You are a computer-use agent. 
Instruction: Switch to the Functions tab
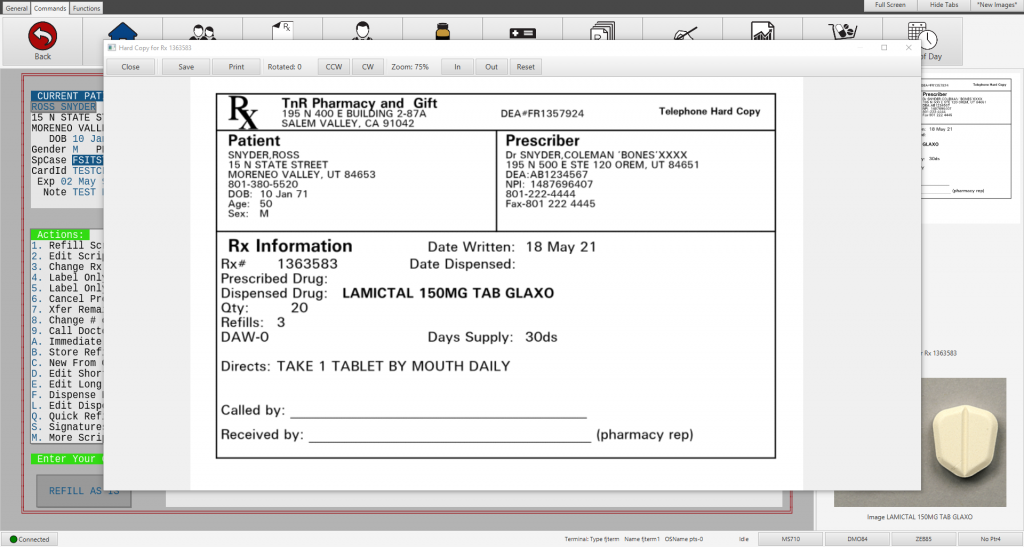point(86,7)
